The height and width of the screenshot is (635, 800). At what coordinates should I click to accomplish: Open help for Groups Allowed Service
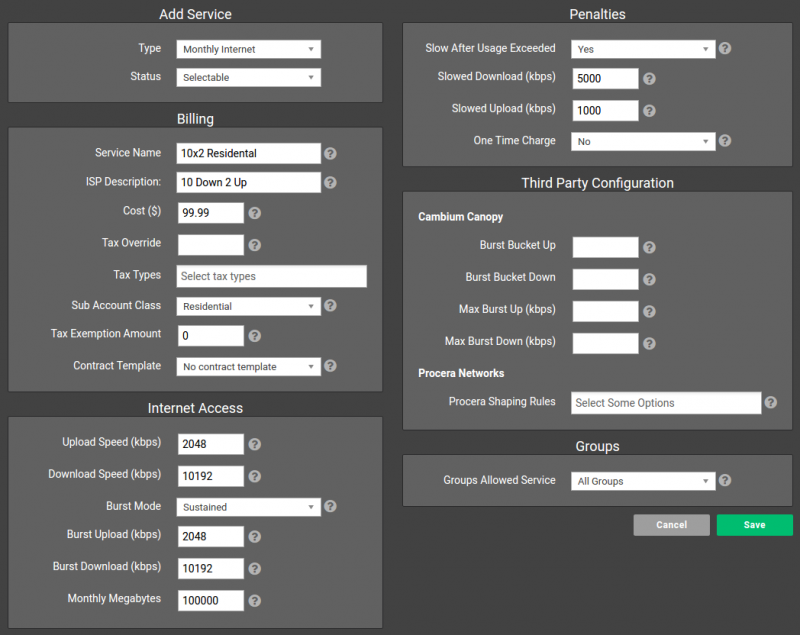click(724, 480)
